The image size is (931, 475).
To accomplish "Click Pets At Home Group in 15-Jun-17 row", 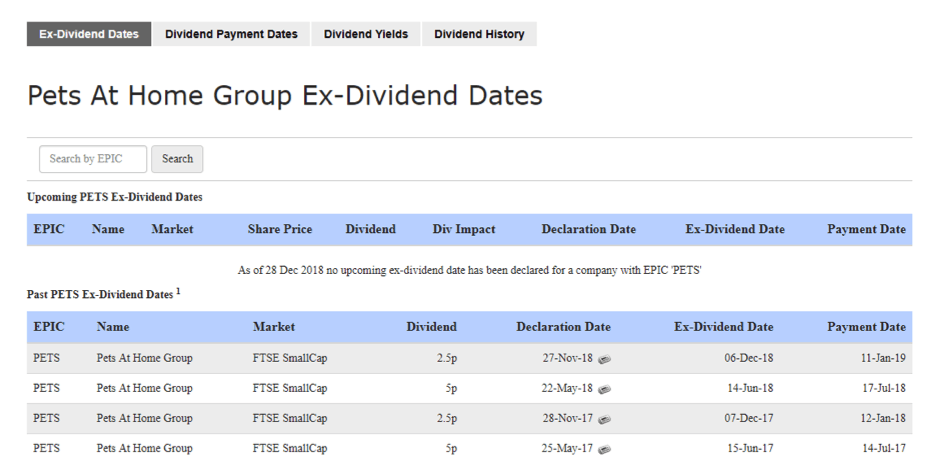I will point(144,449).
